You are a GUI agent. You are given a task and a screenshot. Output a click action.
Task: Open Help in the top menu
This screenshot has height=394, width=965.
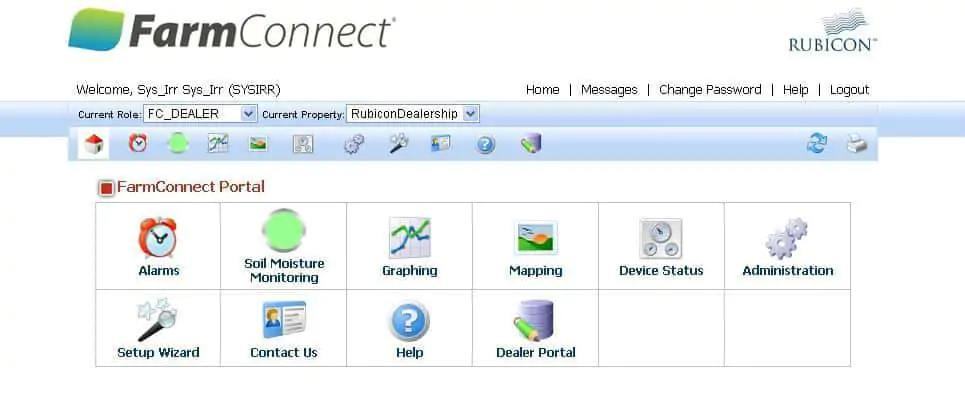(x=795, y=90)
